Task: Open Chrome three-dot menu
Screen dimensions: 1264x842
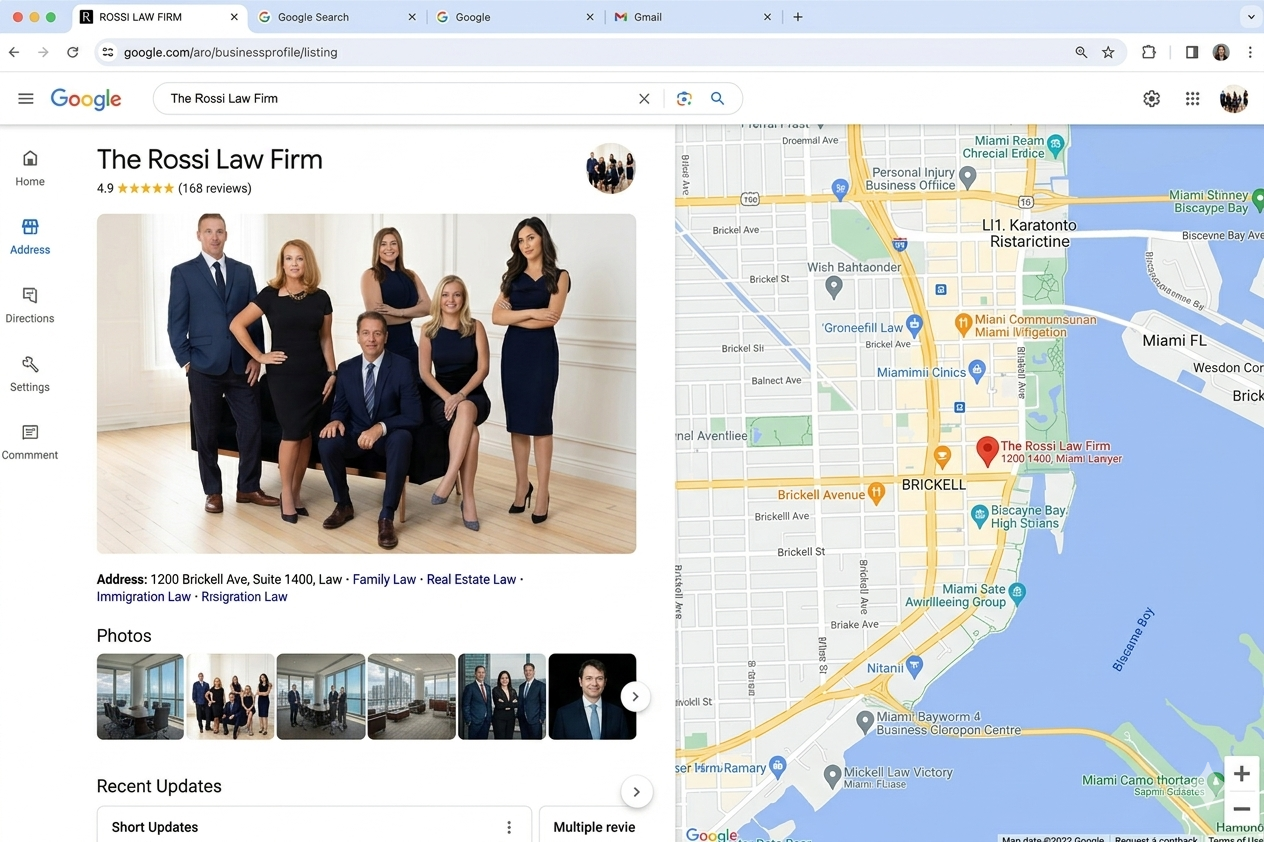Action: click(1250, 52)
